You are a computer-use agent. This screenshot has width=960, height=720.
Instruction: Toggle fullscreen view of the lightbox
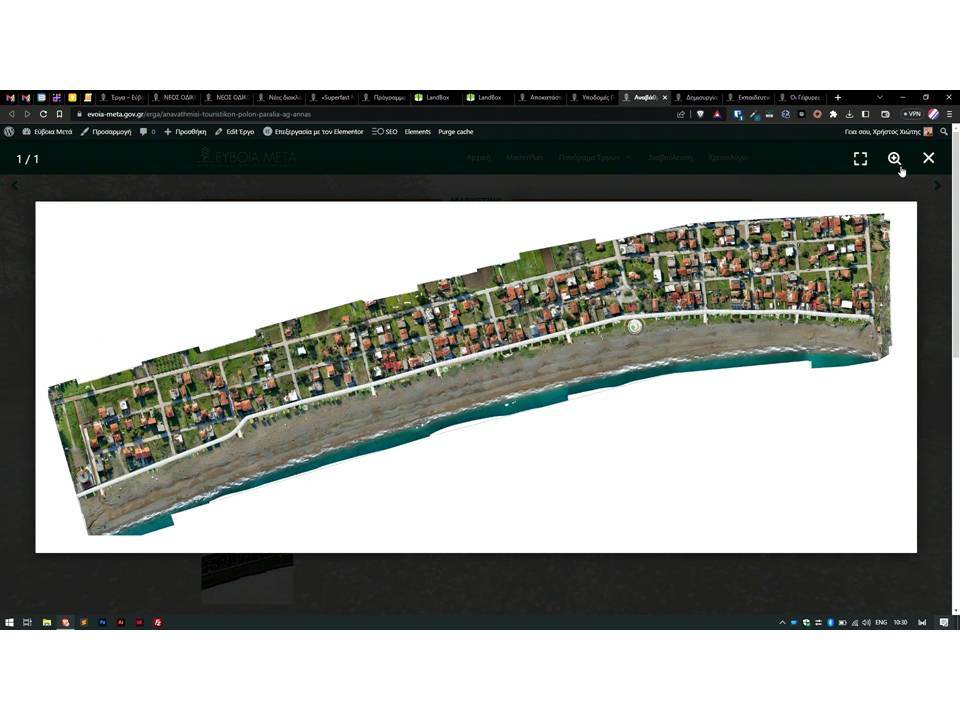coord(860,159)
